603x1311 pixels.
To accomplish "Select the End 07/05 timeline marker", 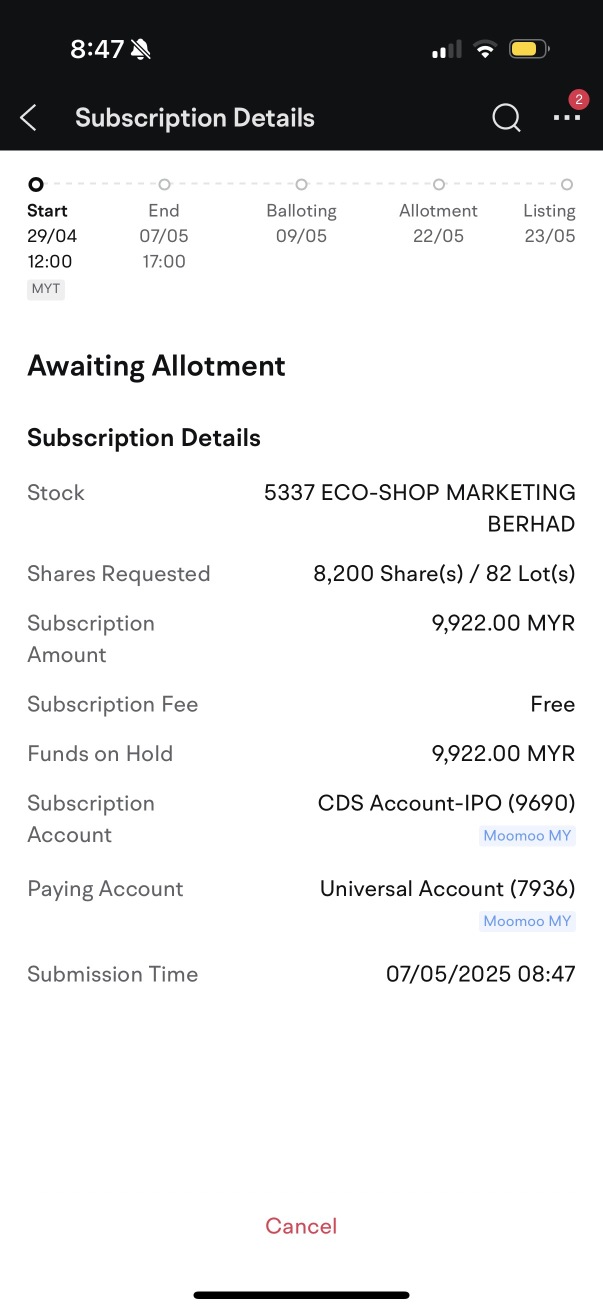I will (164, 184).
